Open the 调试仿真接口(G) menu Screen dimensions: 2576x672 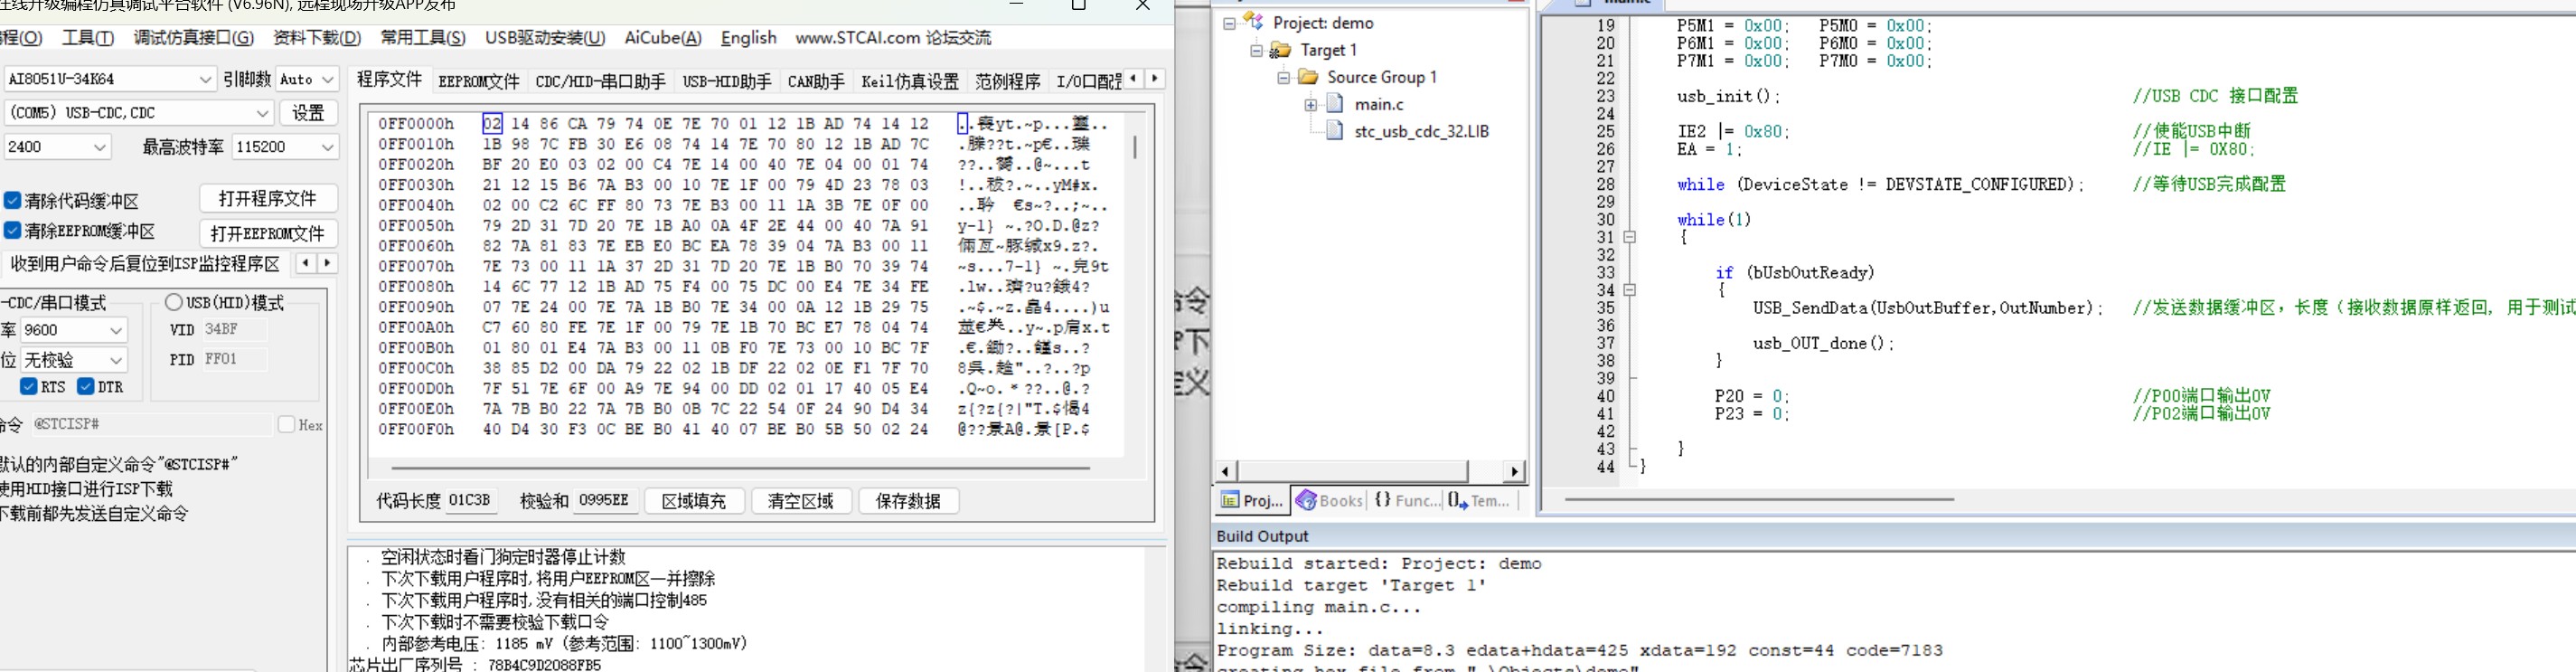pyautogui.click(x=194, y=38)
